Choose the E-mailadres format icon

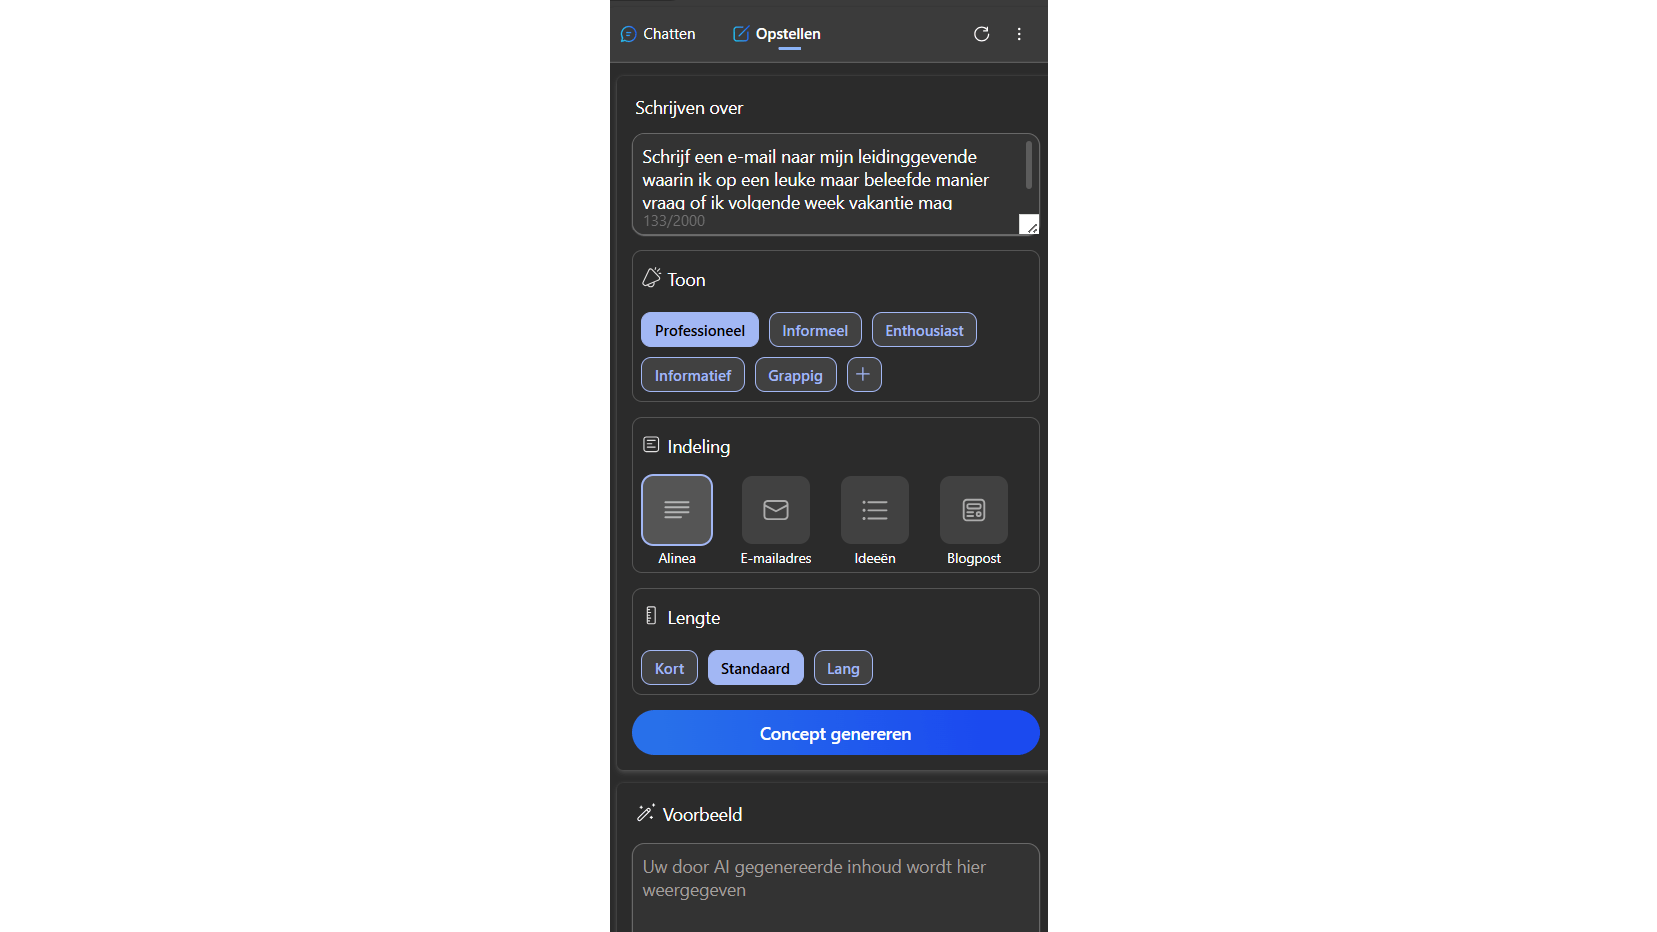coord(776,510)
